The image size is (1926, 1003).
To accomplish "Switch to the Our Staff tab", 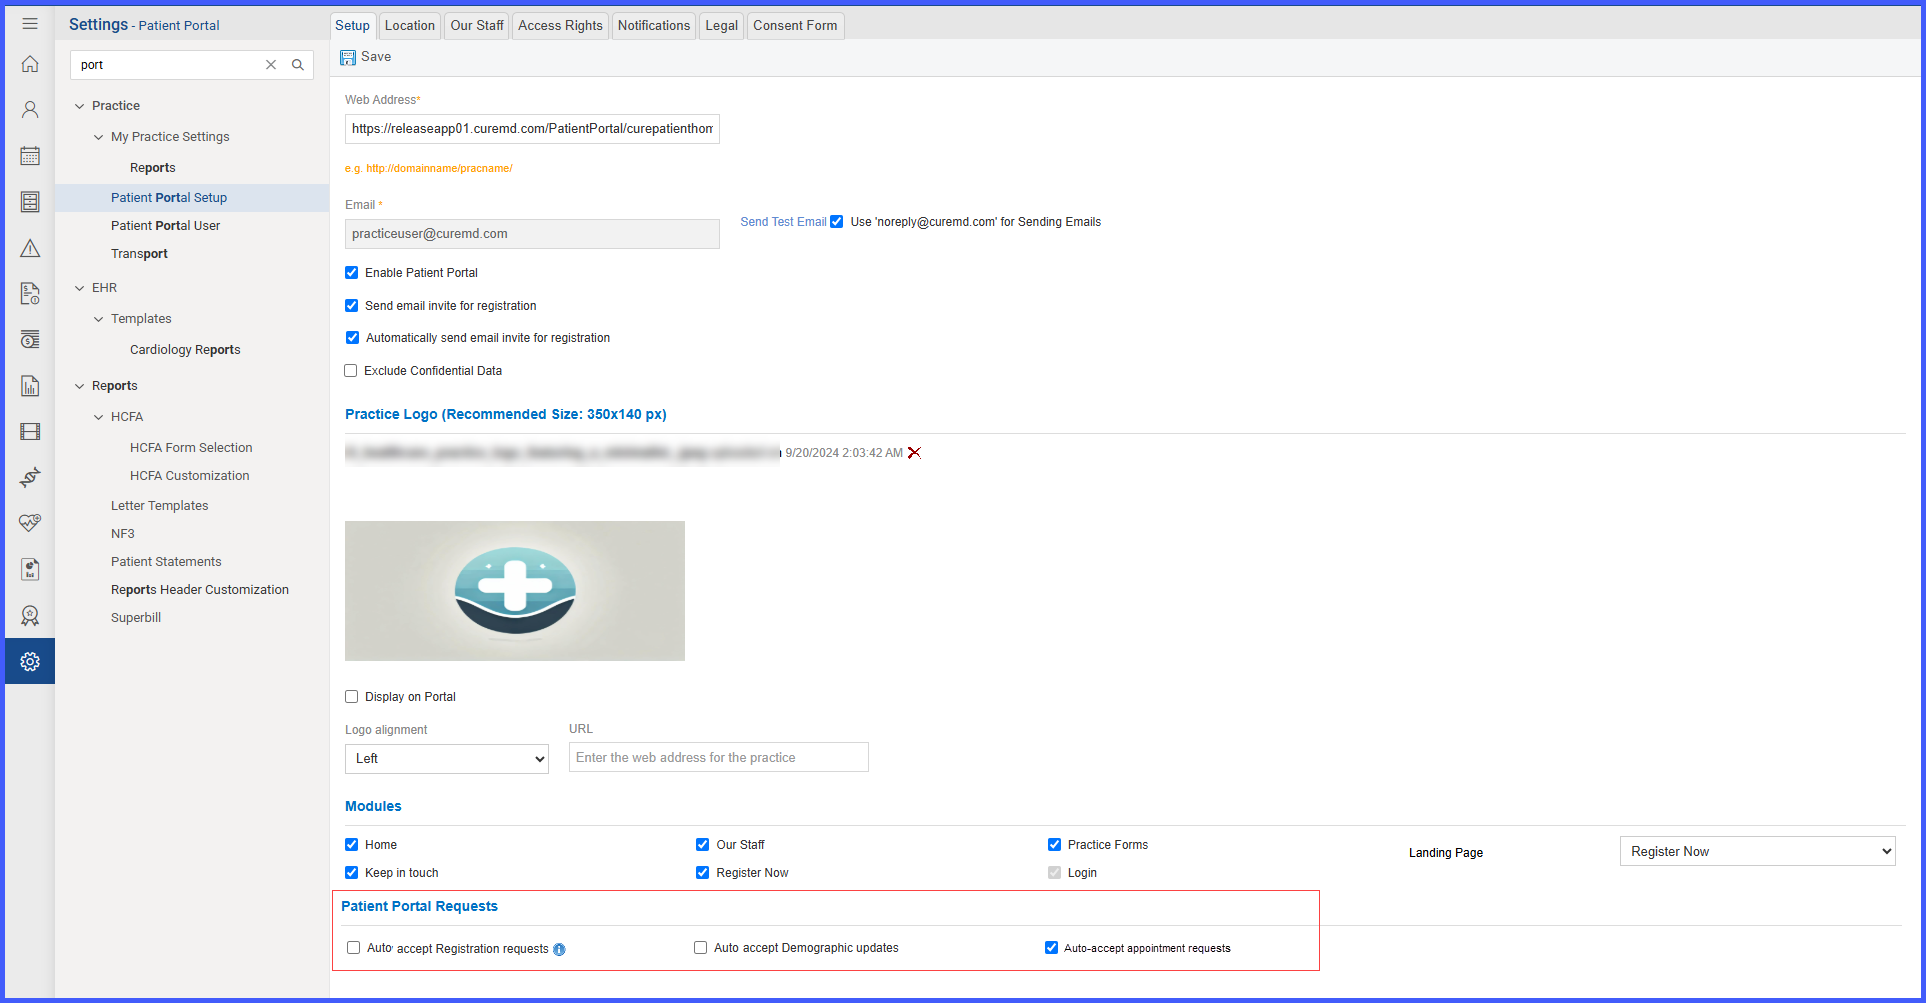I will [477, 26].
